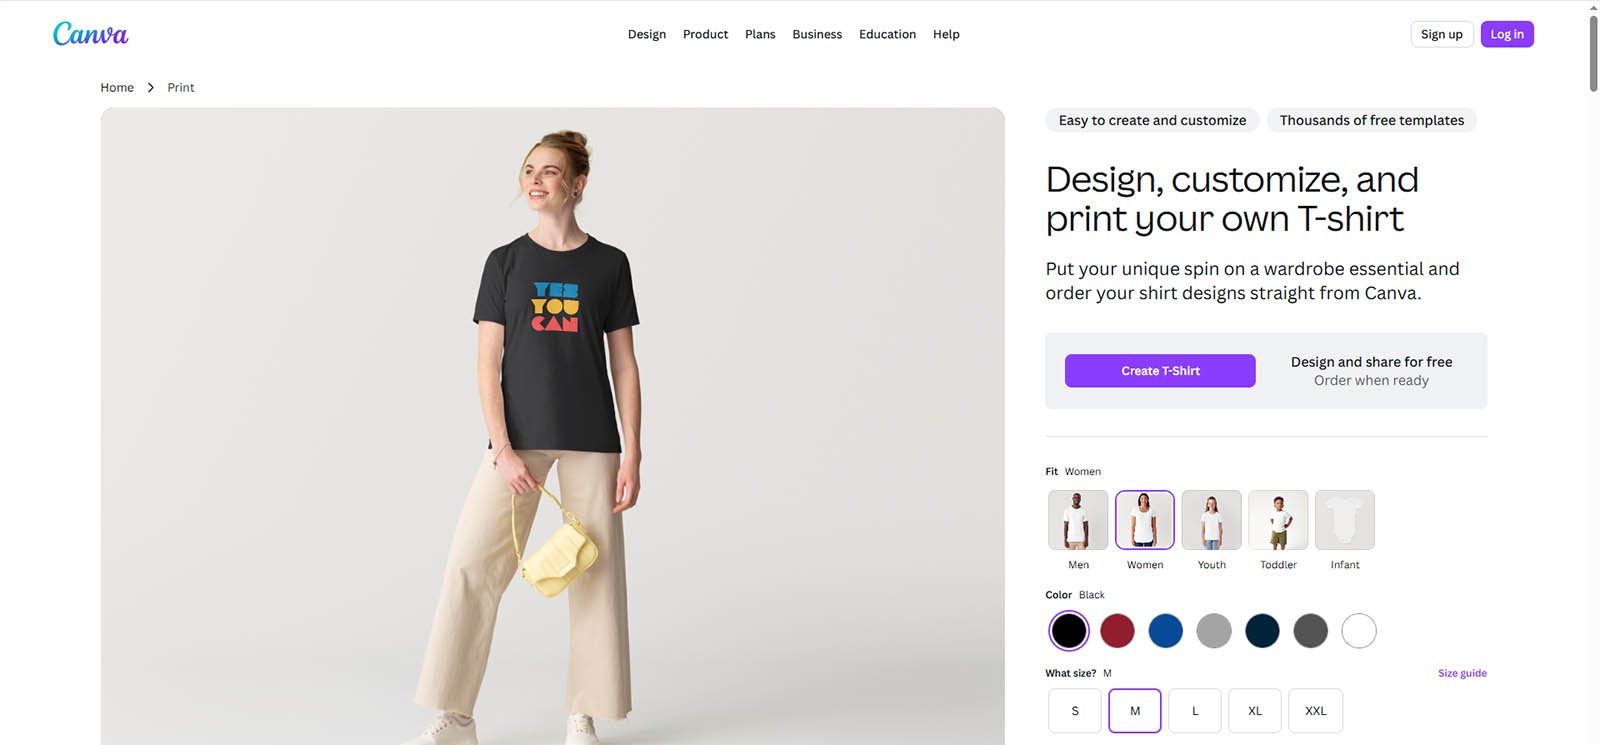
Task: Select the Women fit option
Action: tap(1143, 519)
